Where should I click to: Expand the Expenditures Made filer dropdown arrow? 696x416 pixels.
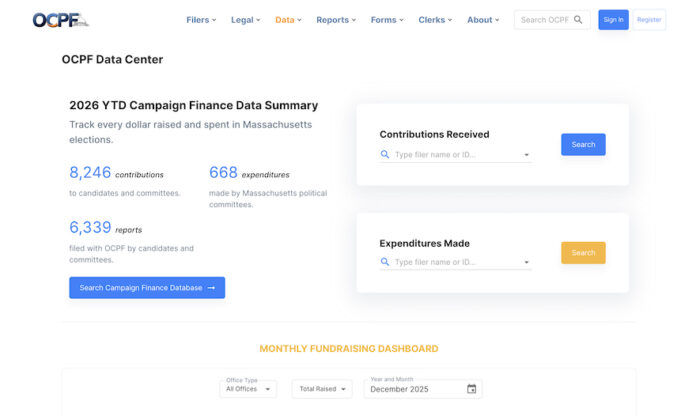coord(526,262)
